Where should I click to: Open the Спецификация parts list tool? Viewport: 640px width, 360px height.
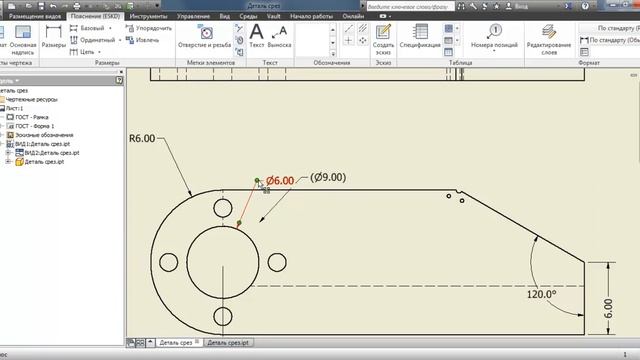[x=420, y=37]
